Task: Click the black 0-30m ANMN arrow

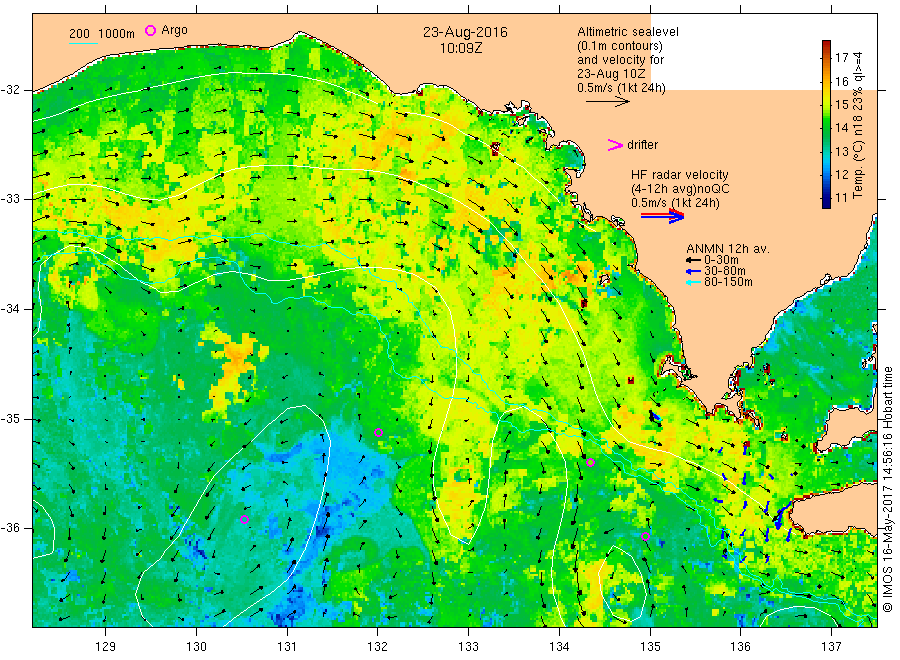Action: [x=694, y=260]
